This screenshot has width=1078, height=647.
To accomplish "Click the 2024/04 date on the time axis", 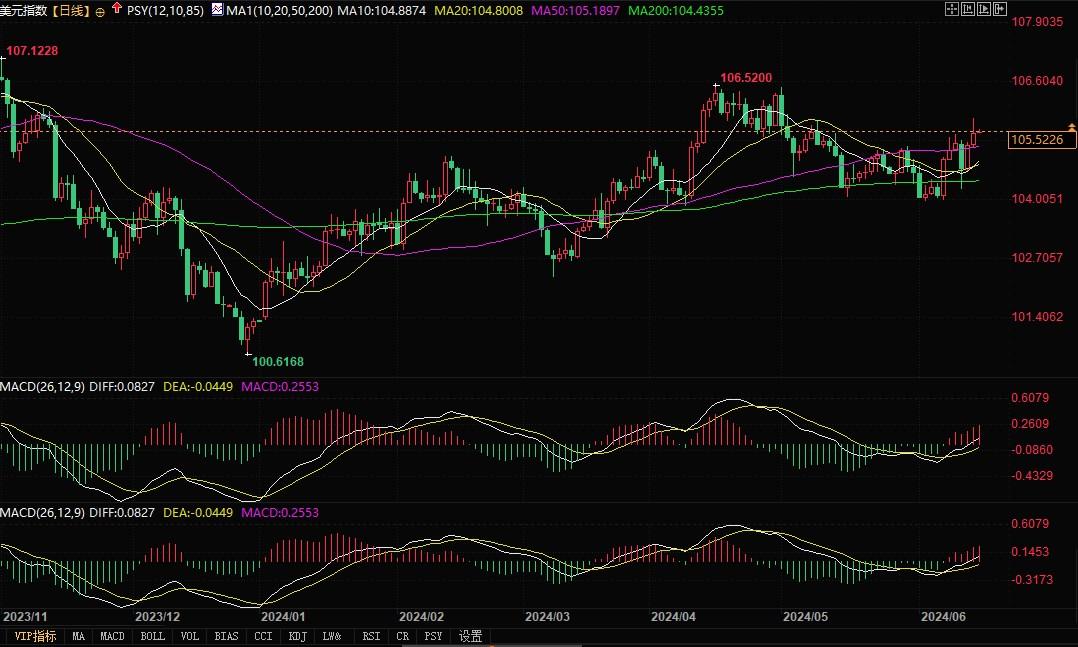I will coord(673,617).
